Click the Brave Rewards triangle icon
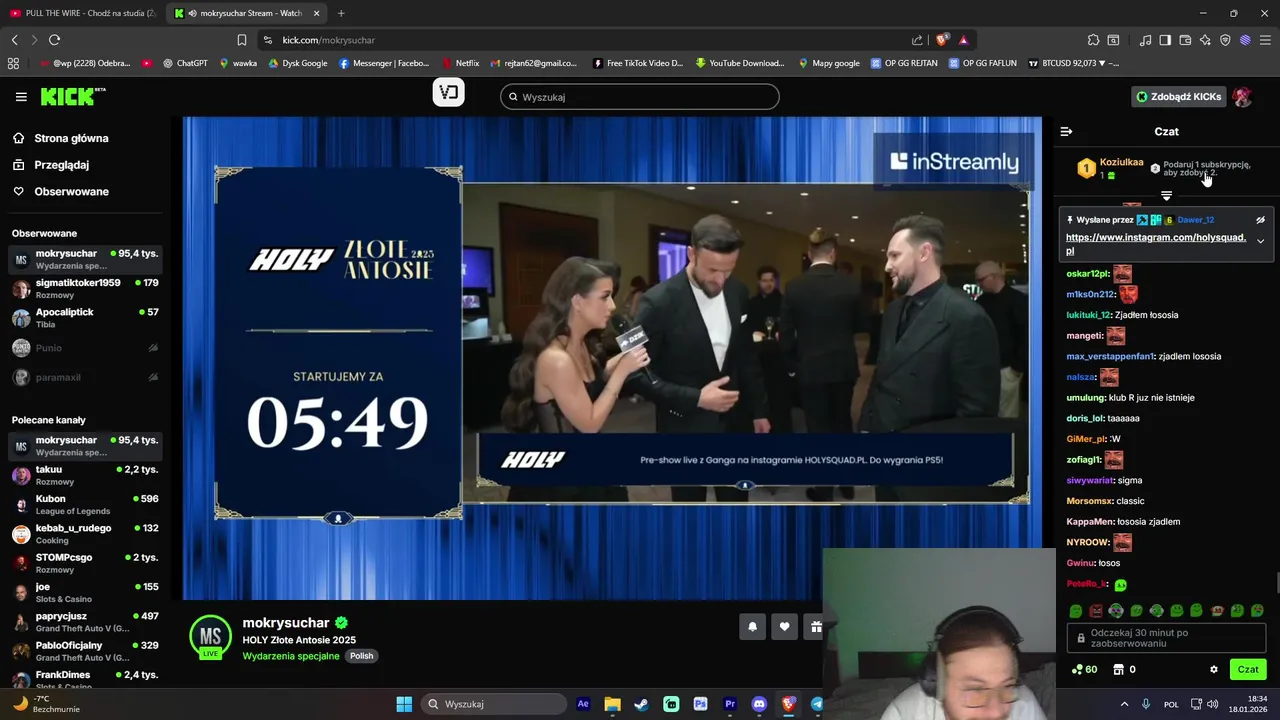Screen dimensions: 1280x720 [964, 40]
